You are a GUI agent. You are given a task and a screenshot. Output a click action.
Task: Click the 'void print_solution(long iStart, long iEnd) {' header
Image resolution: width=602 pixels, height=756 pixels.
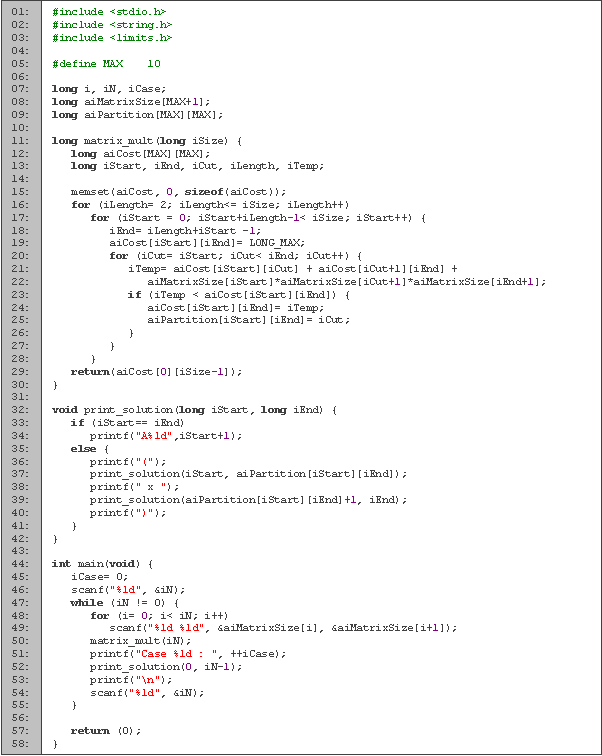(195, 410)
